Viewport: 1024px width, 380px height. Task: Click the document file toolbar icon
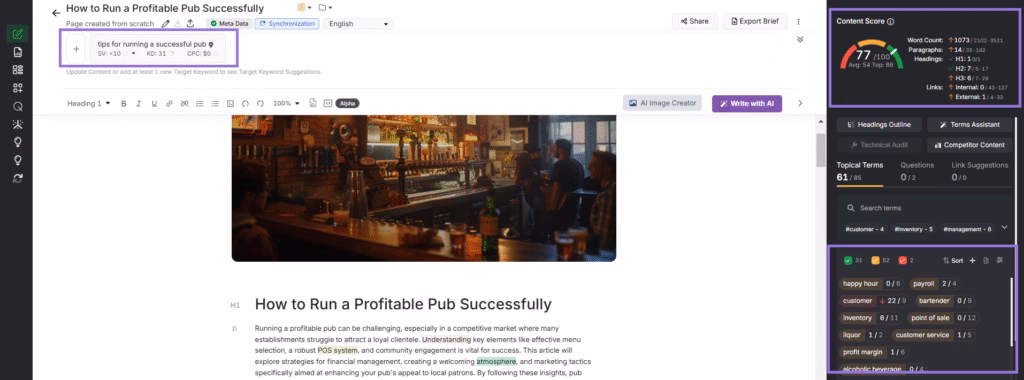click(313, 103)
